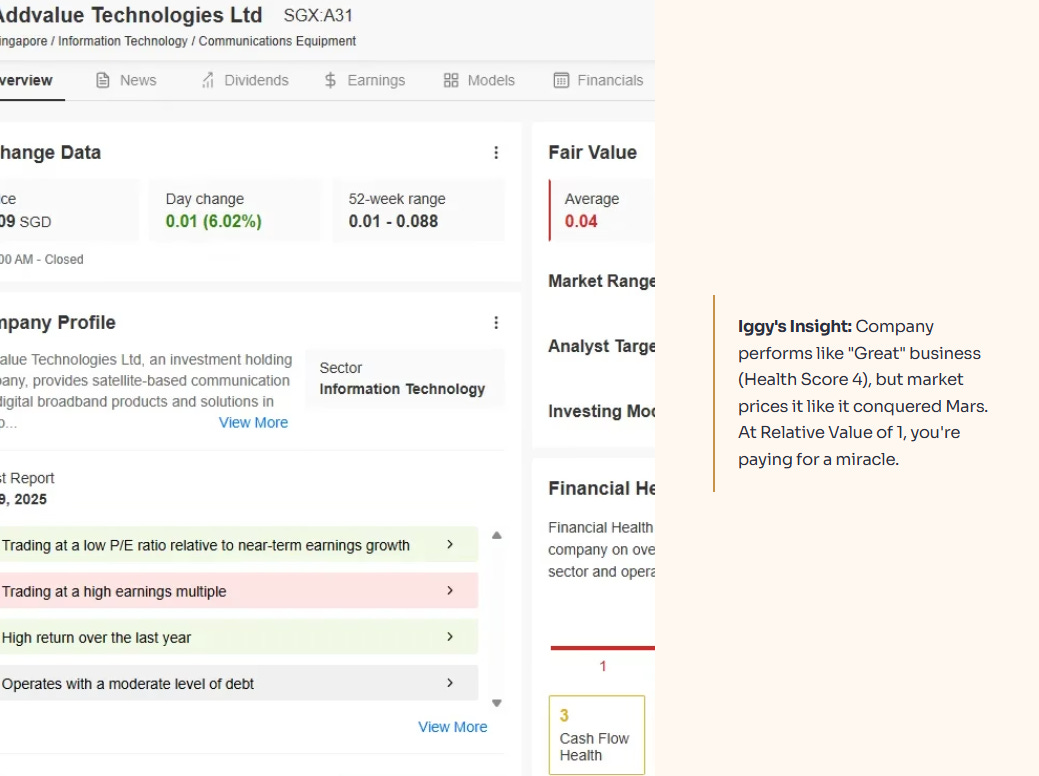Click the Fair Value heading
The image size is (1039, 776).
click(592, 152)
